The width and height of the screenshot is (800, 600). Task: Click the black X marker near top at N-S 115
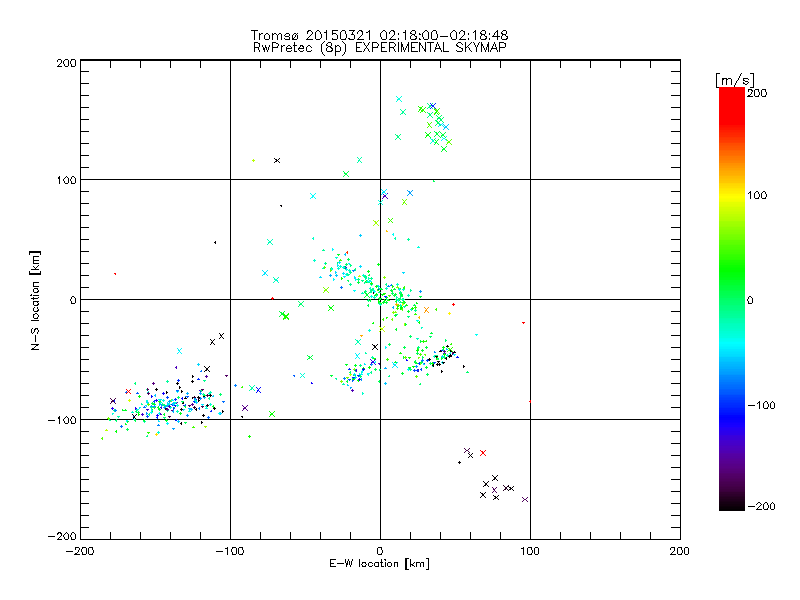277,161
